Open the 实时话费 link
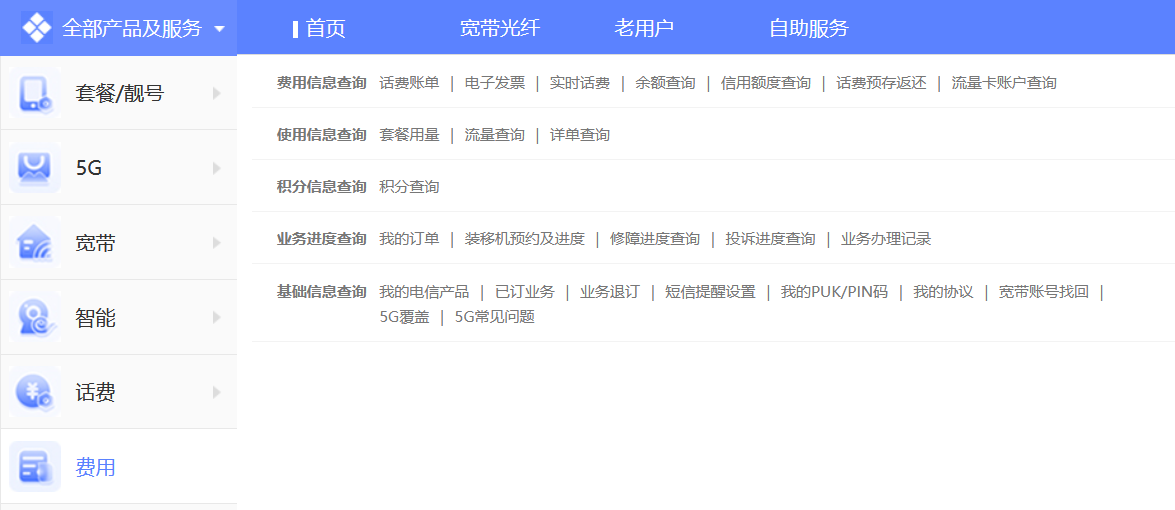The width and height of the screenshot is (1175, 510). 579,82
